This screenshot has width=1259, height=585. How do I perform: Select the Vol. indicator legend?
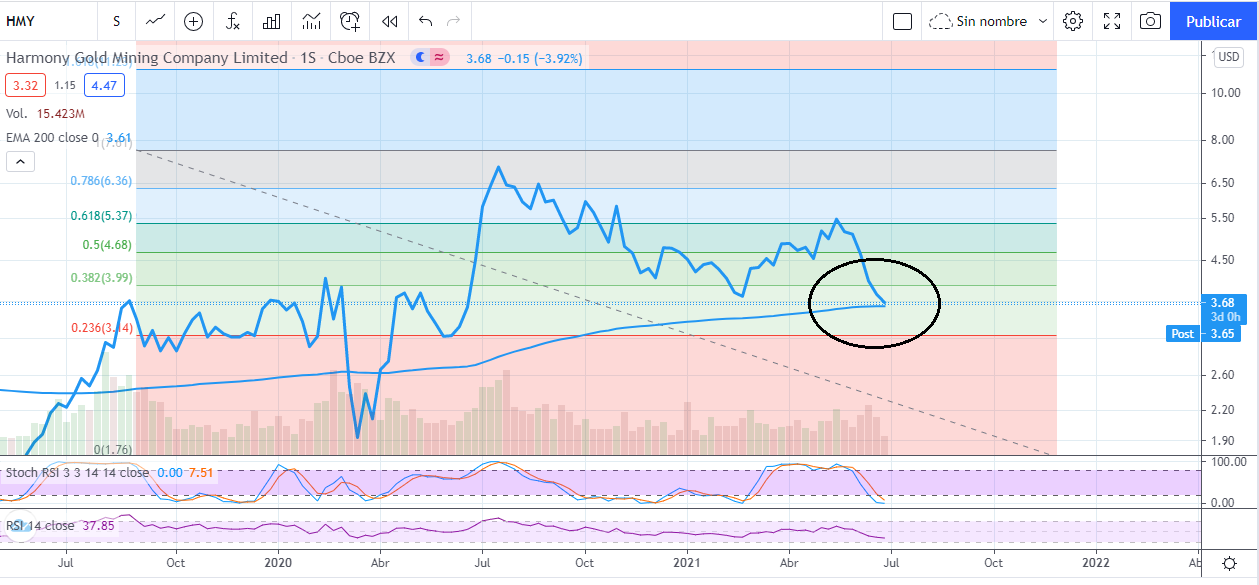point(16,115)
